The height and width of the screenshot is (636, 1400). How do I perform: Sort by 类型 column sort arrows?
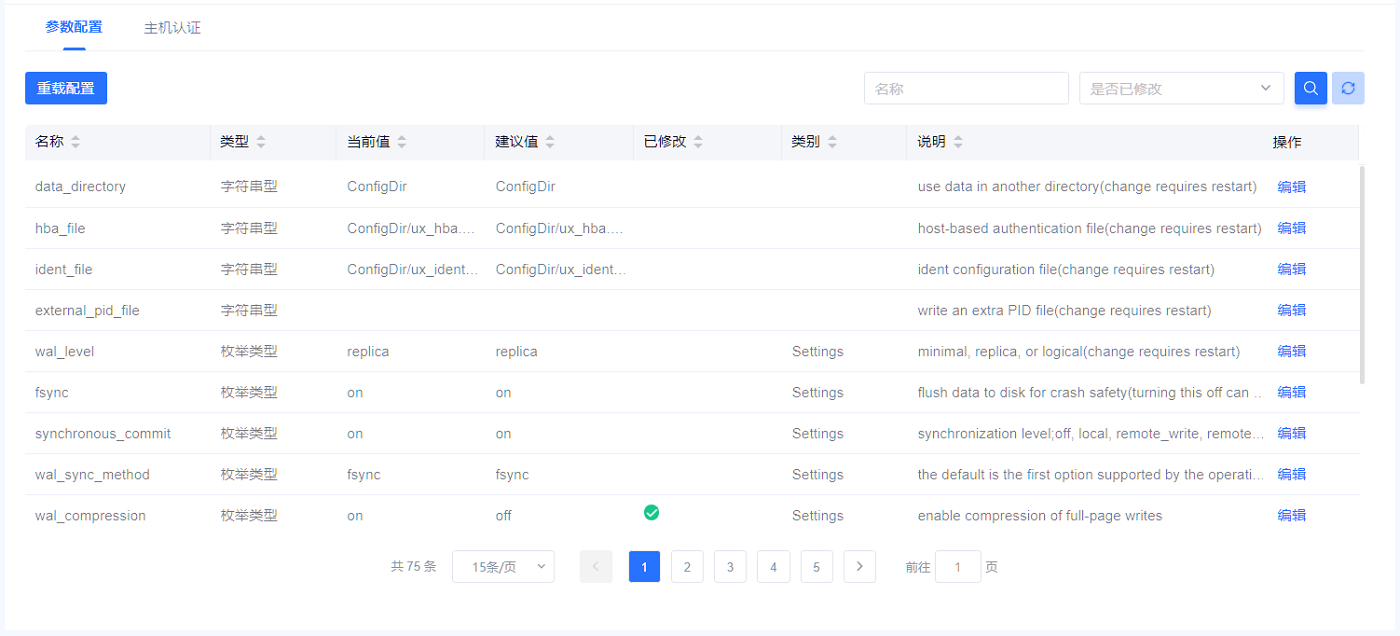coord(261,142)
